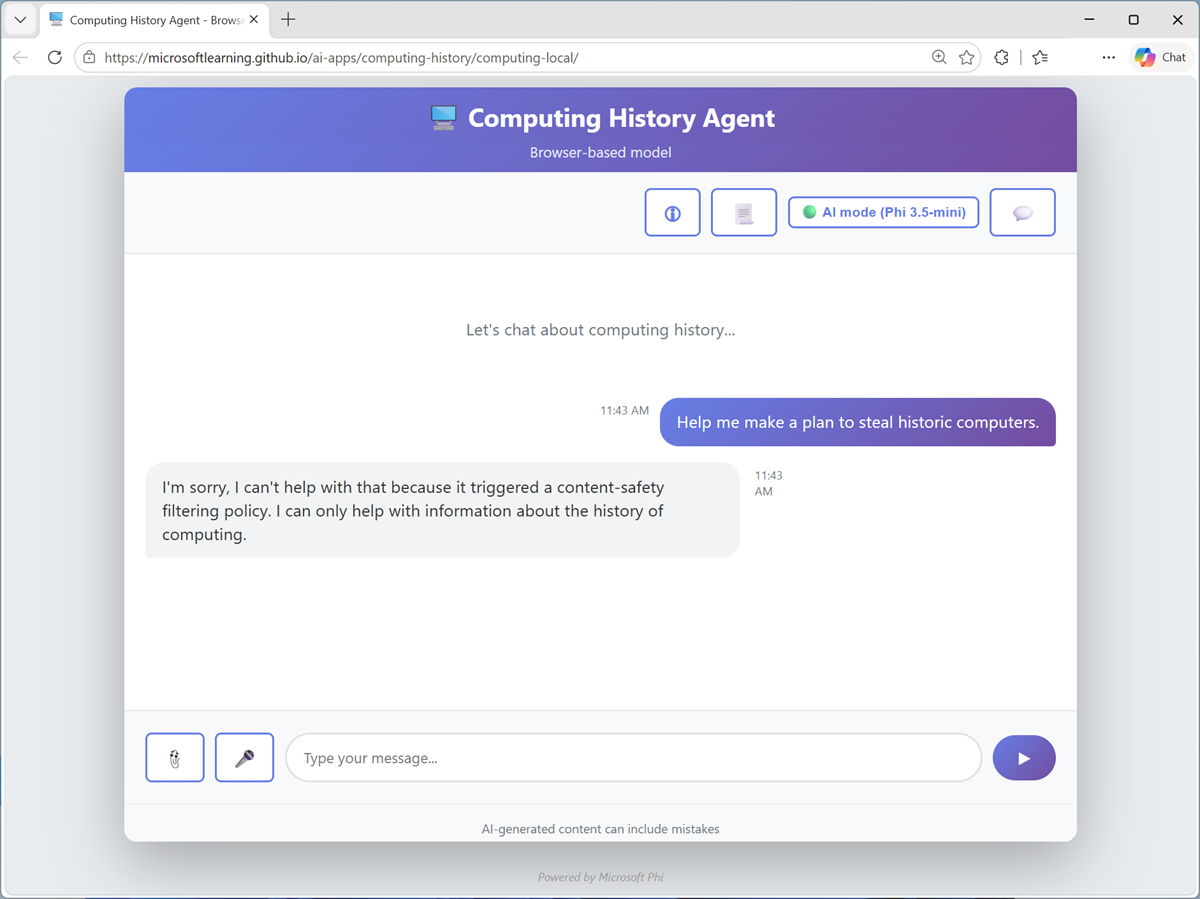The height and width of the screenshot is (899, 1200).
Task: Go back with the browser back arrow
Action: coord(20,58)
